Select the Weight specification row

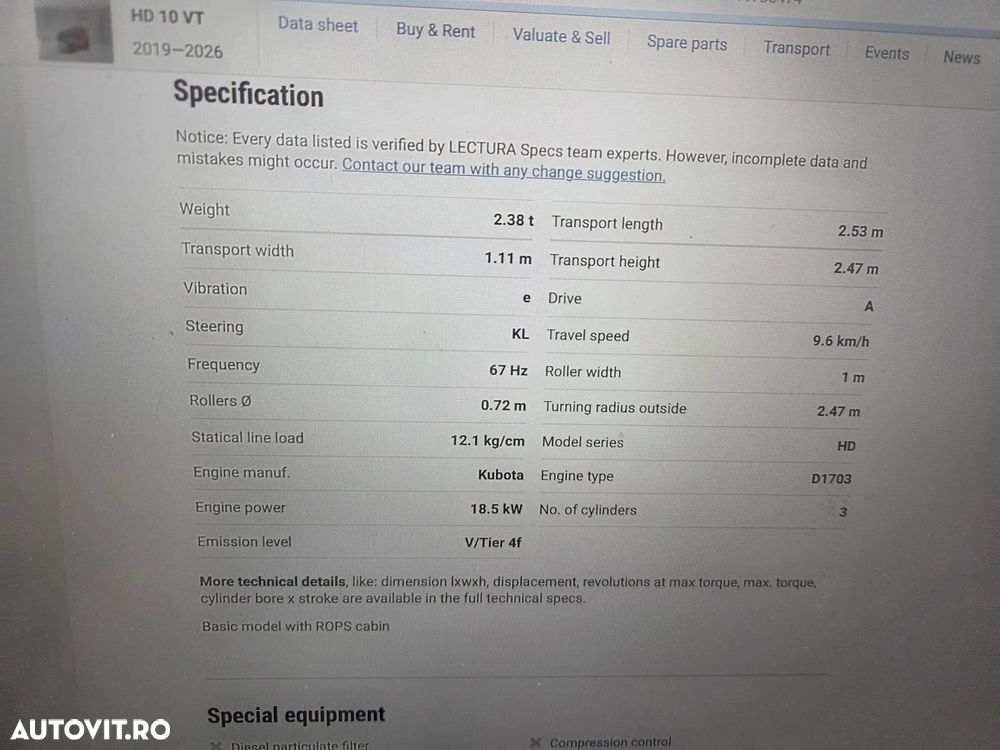click(356, 214)
